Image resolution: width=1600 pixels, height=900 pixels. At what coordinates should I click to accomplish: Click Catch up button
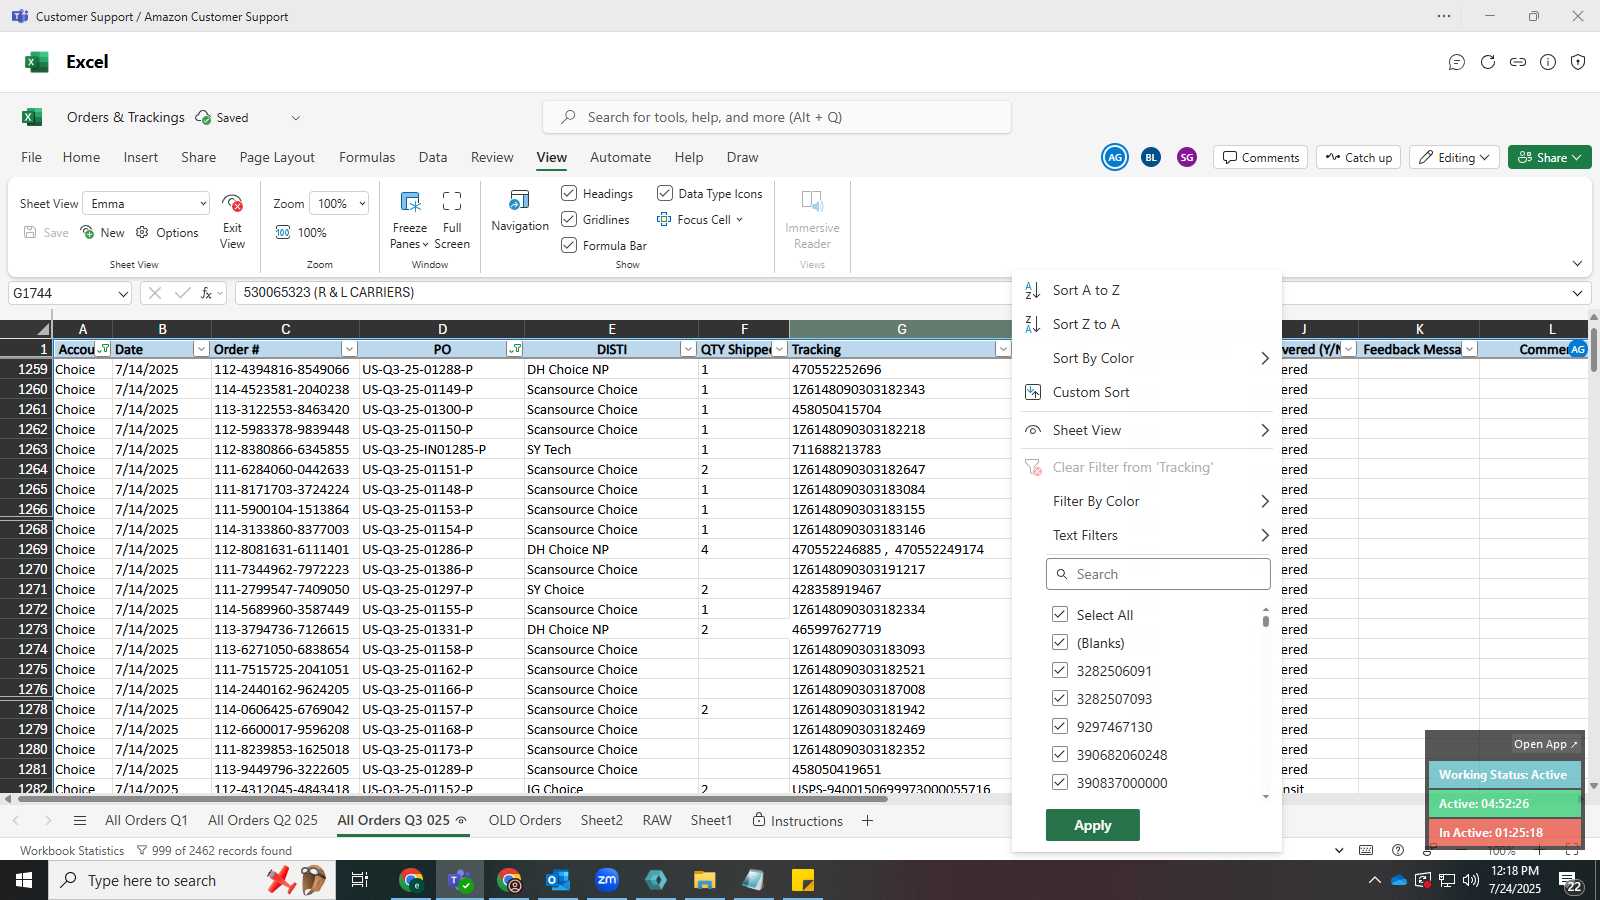point(1359,157)
